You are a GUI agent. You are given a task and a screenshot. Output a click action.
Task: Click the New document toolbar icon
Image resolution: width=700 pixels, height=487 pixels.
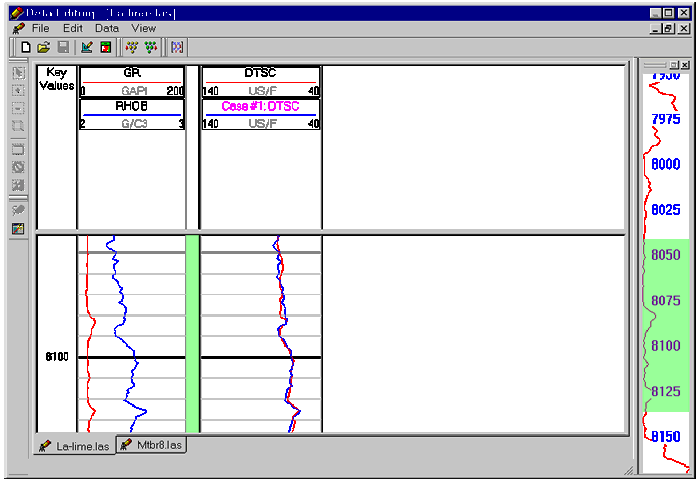click(27, 47)
